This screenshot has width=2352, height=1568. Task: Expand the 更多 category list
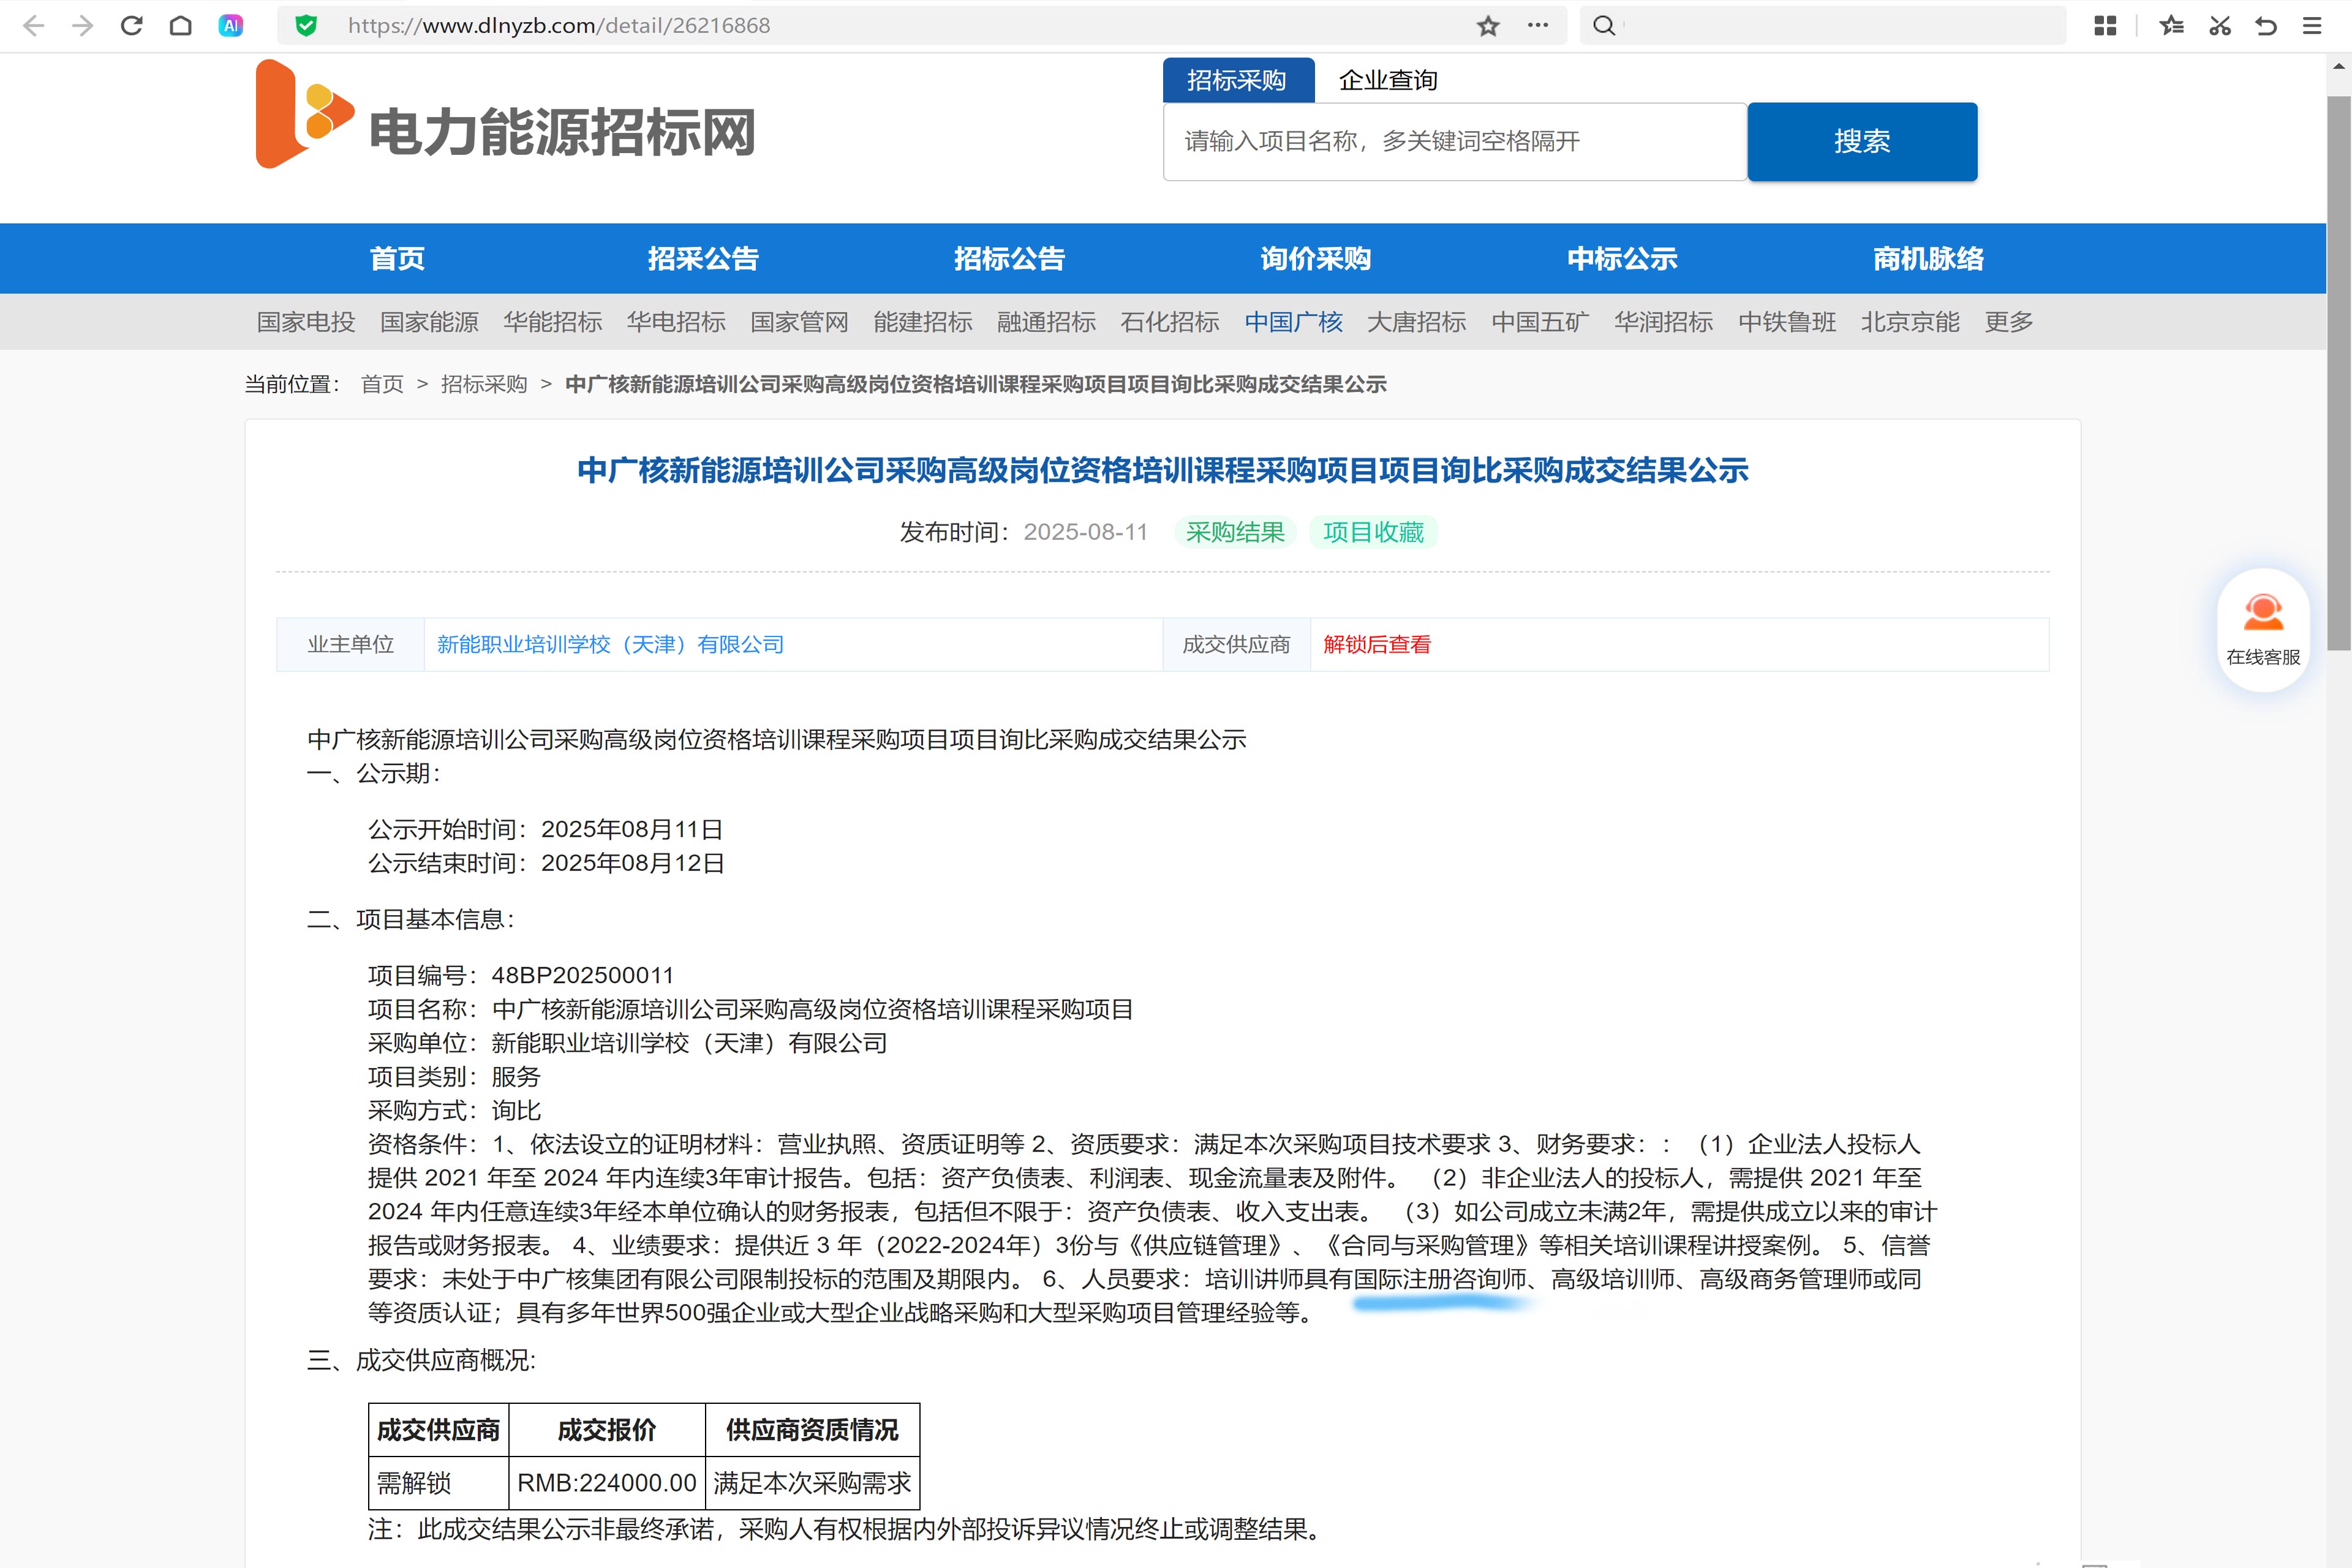2008,322
